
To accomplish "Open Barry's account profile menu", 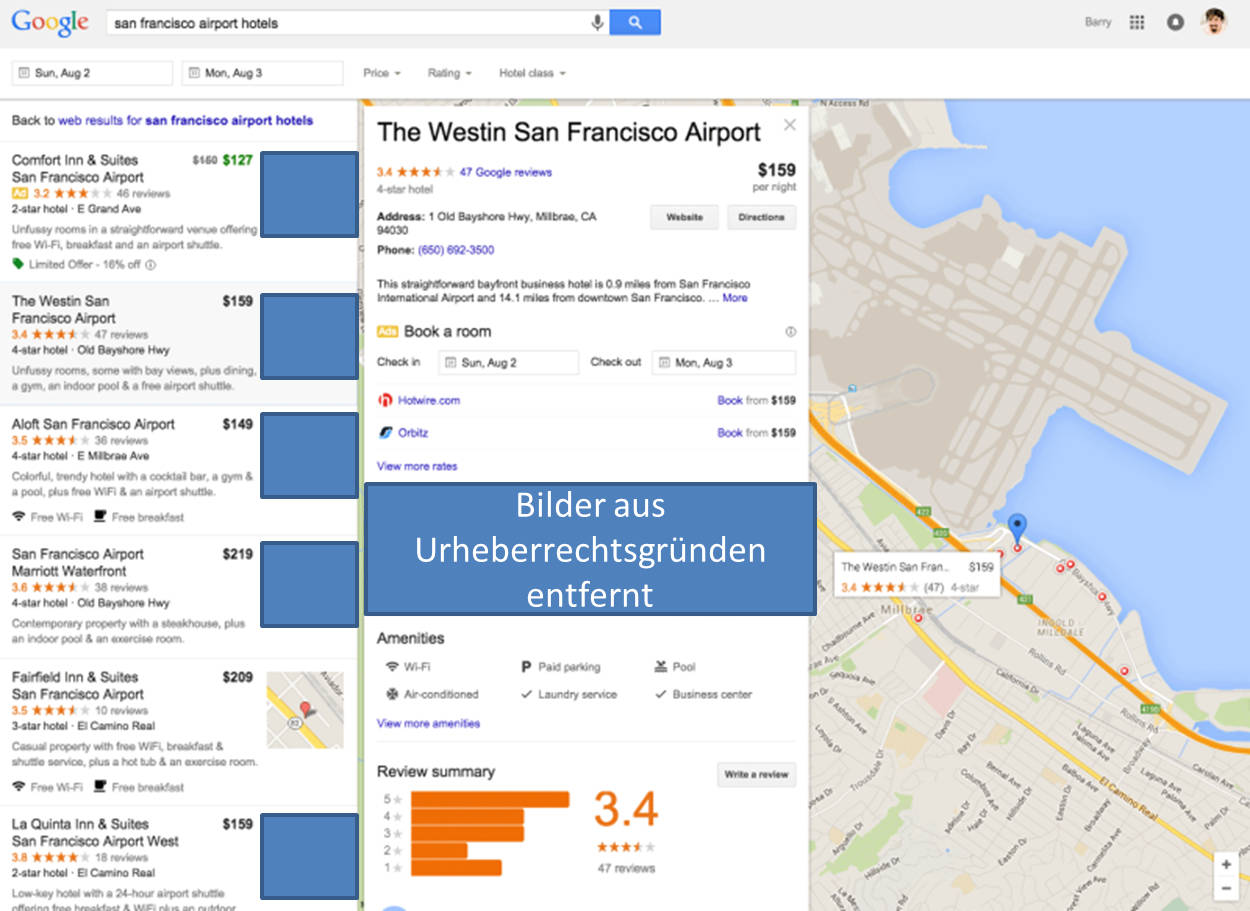I will click(1213, 21).
